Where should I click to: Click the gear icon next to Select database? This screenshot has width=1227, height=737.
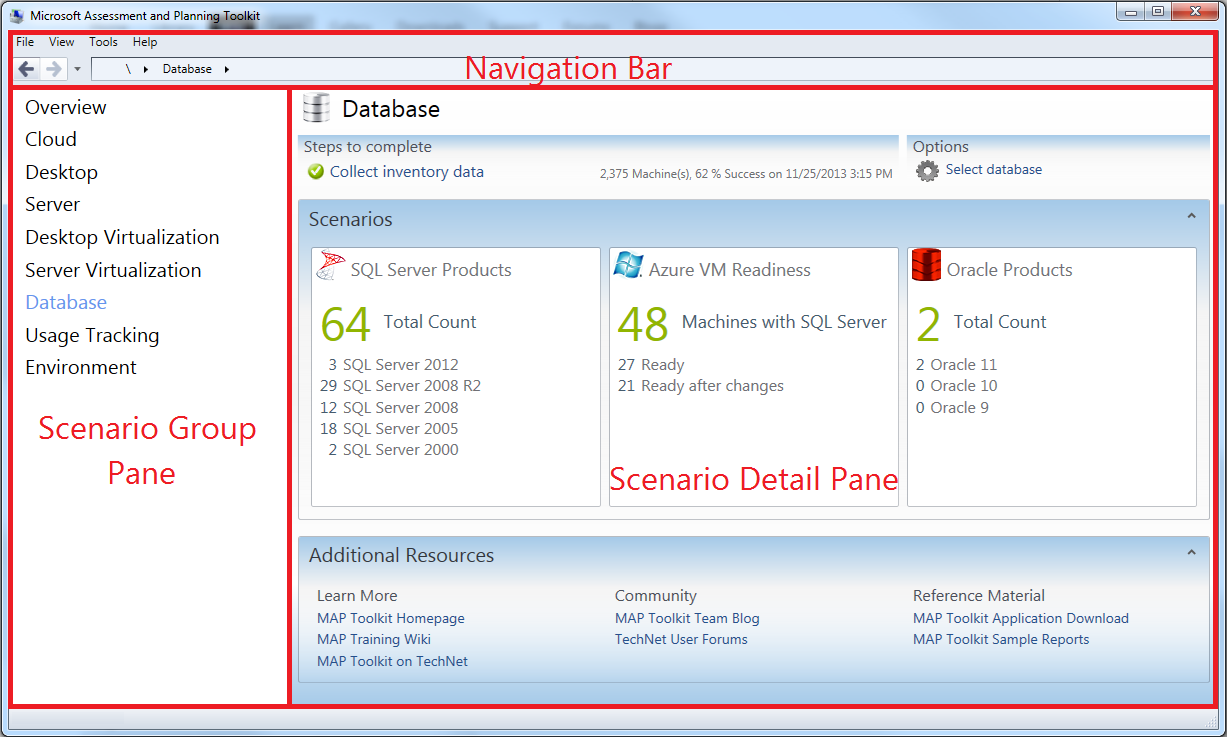tap(928, 171)
